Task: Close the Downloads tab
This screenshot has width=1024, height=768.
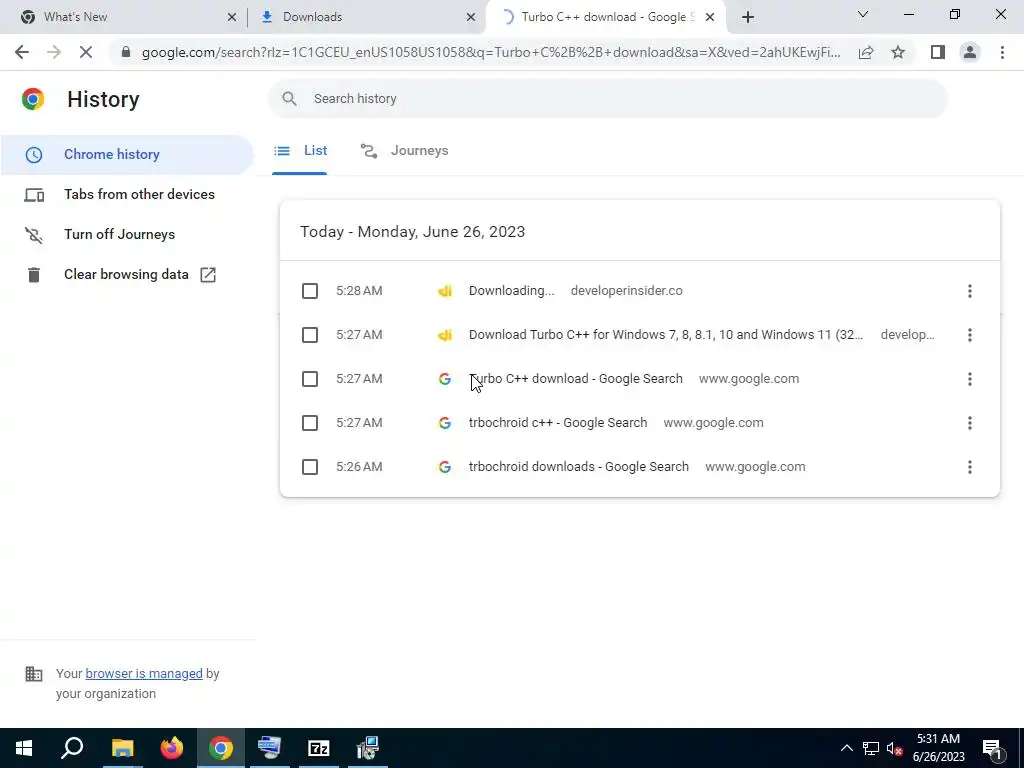Action: coord(471,17)
